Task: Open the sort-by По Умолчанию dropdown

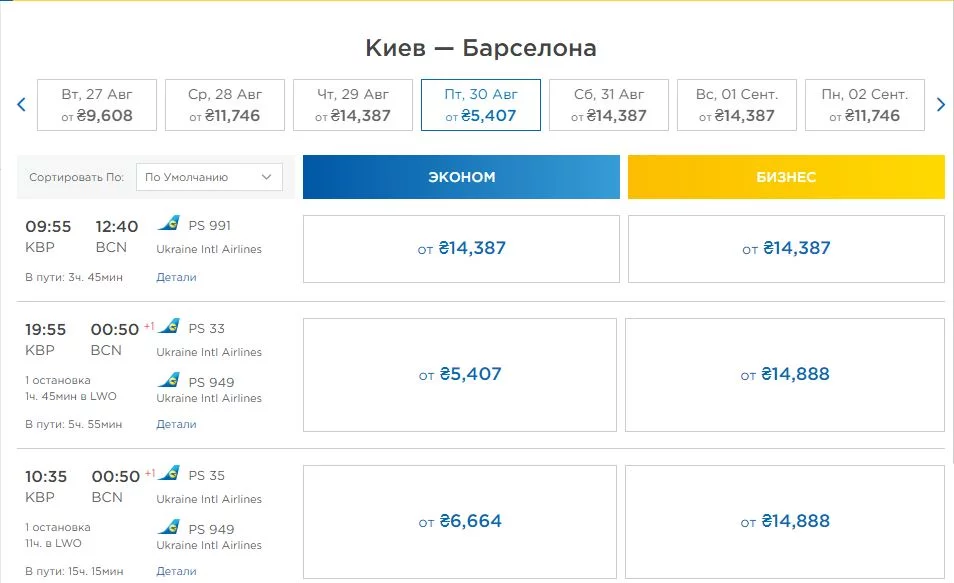Action: pyautogui.click(x=208, y=177)
